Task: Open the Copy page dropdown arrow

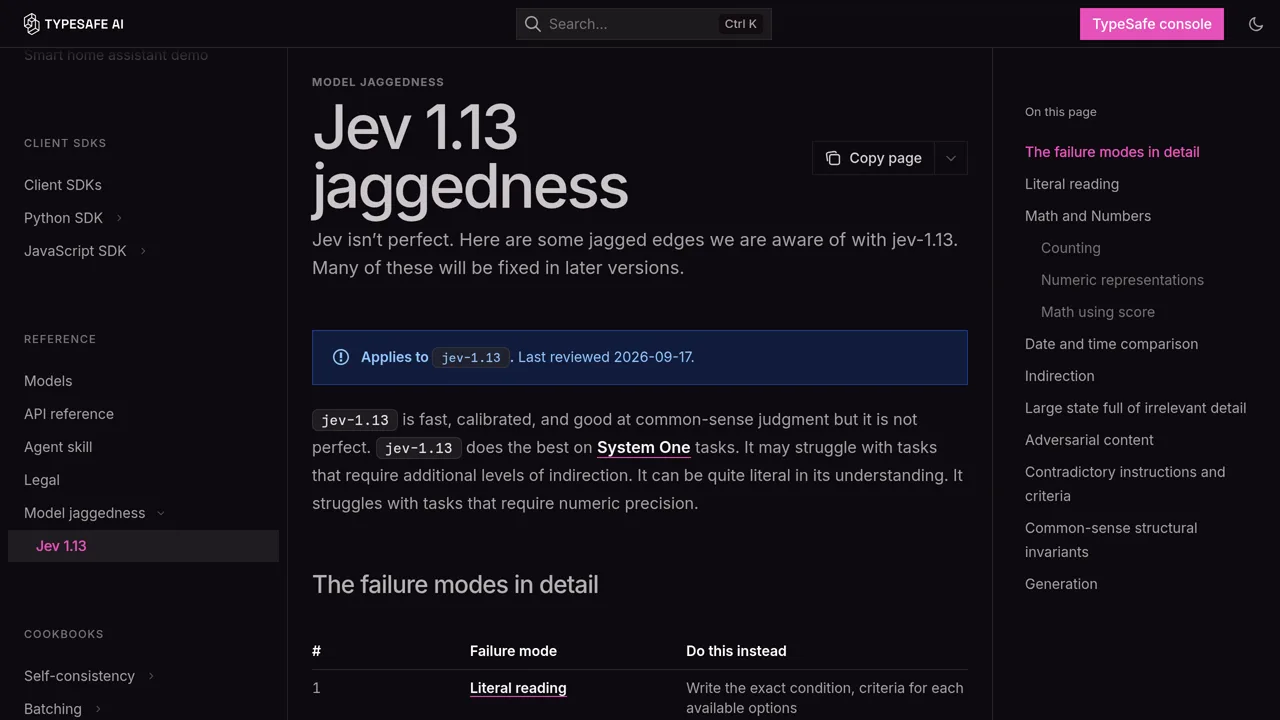Action: [951, 158]
